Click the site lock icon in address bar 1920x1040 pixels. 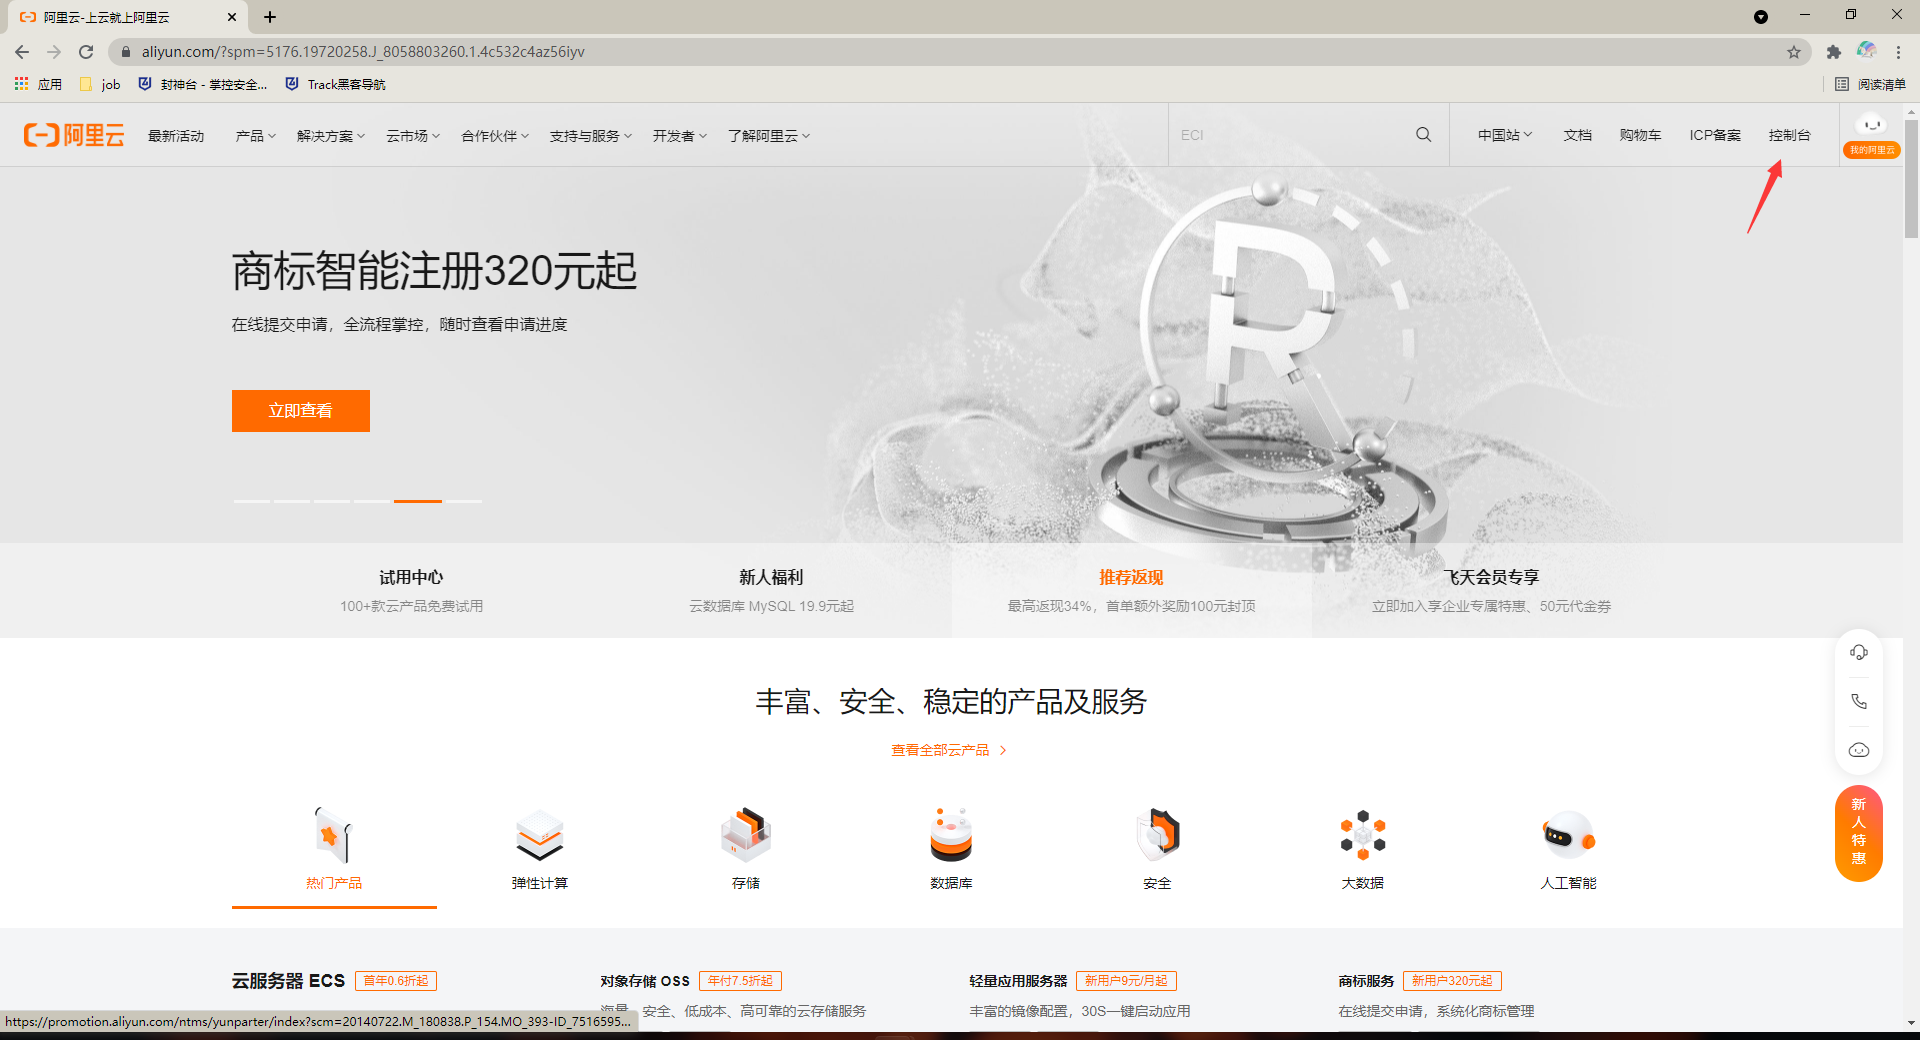(126, 52)
